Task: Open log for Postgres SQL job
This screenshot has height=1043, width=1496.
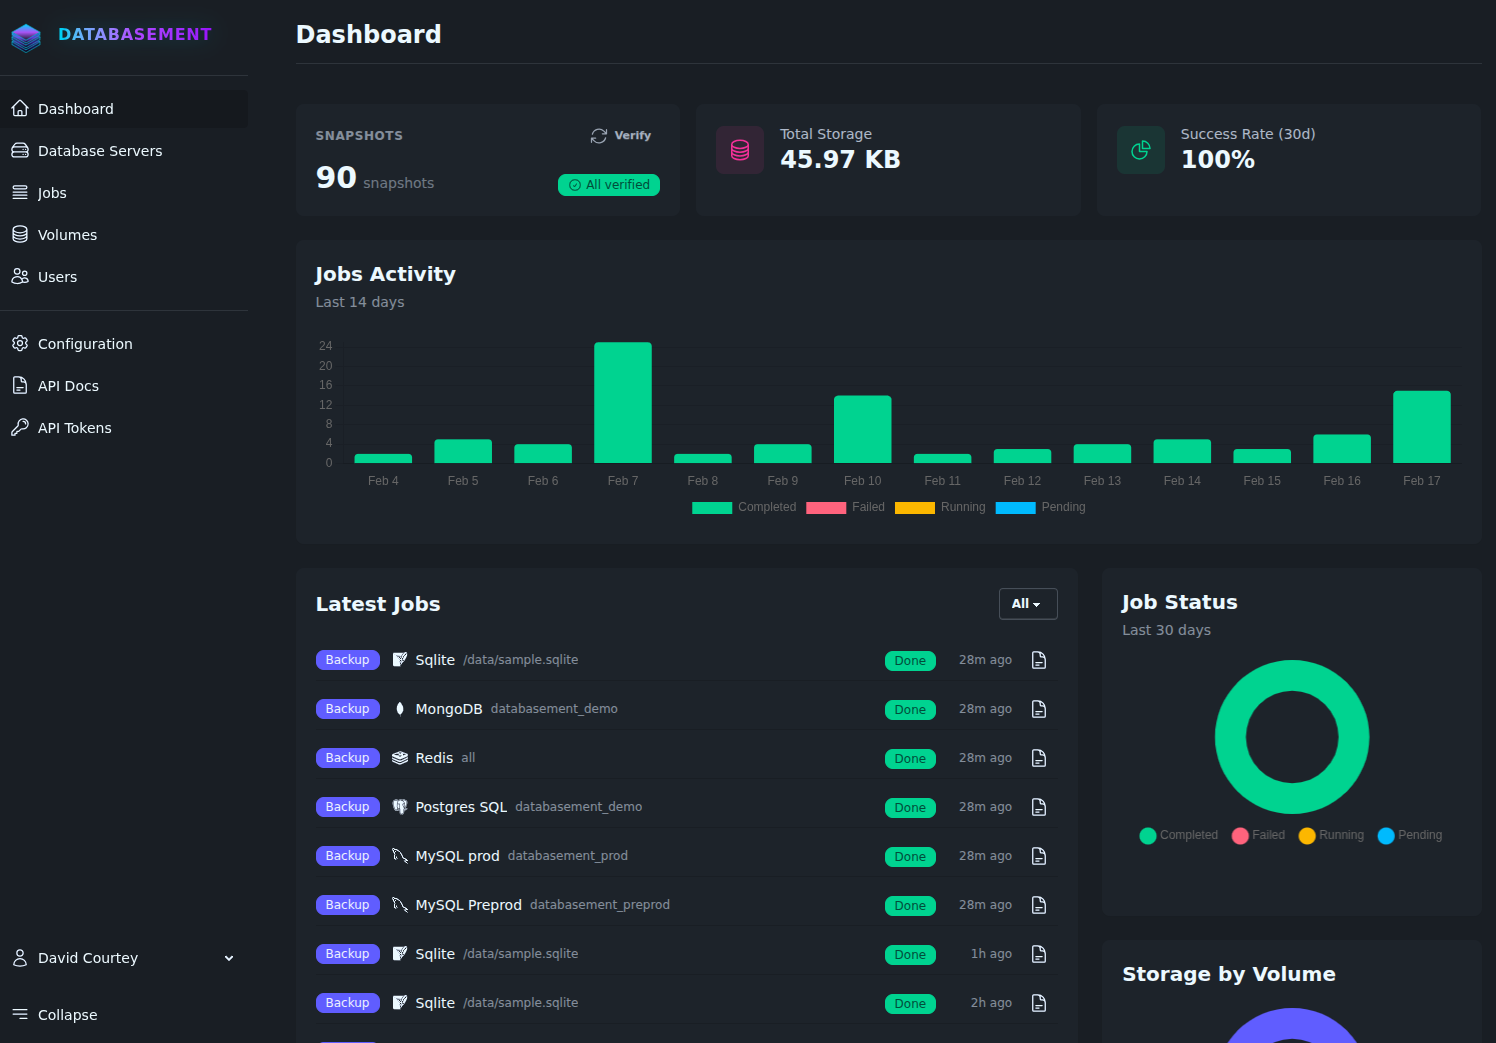Action: (1039, 807)
